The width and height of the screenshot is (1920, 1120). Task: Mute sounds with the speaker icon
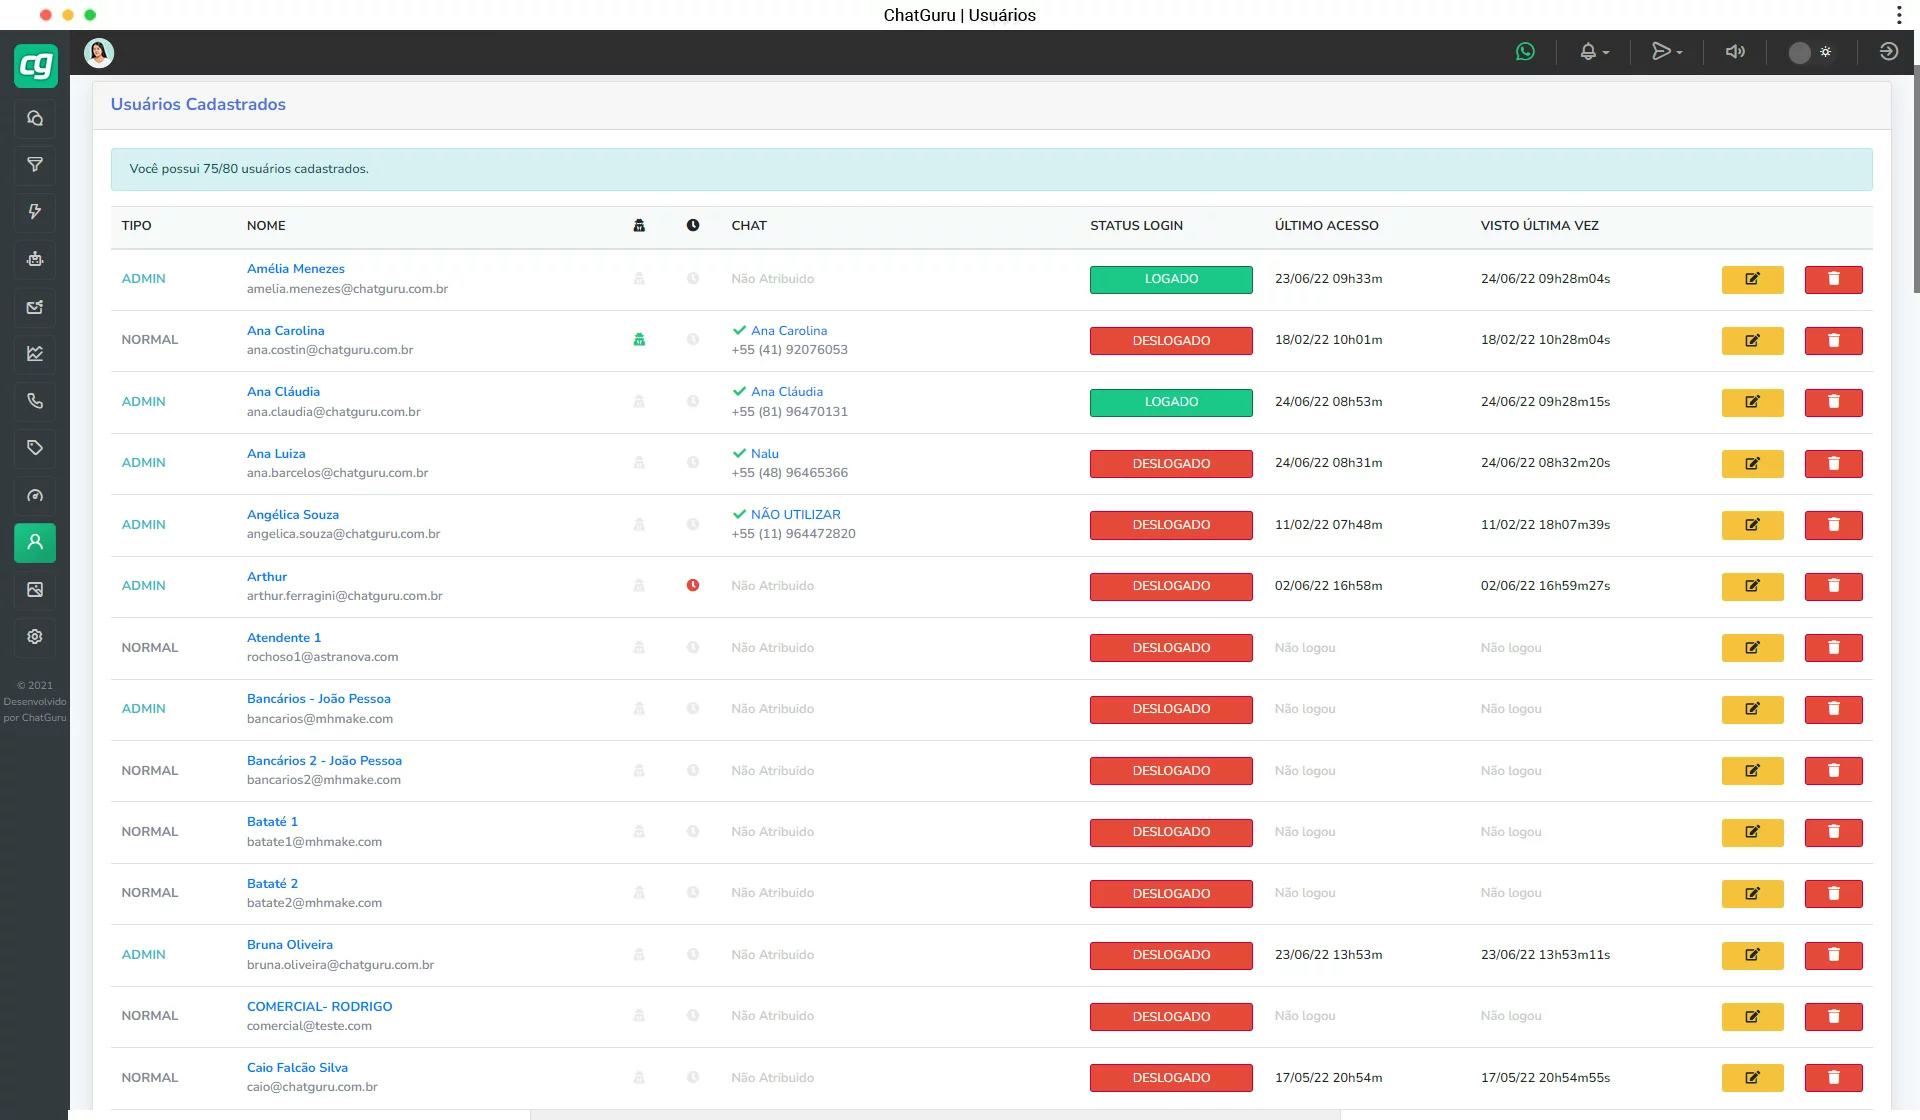1735,52
